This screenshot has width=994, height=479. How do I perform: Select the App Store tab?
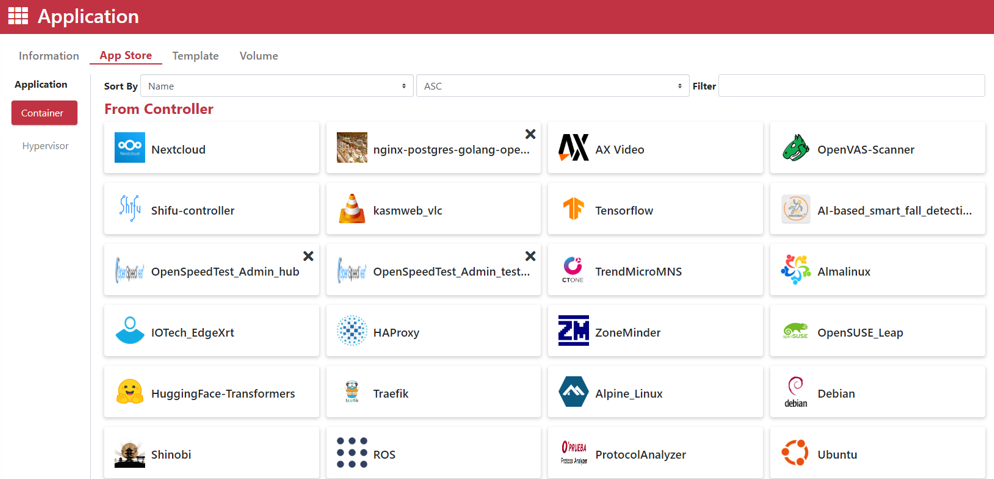126,55
